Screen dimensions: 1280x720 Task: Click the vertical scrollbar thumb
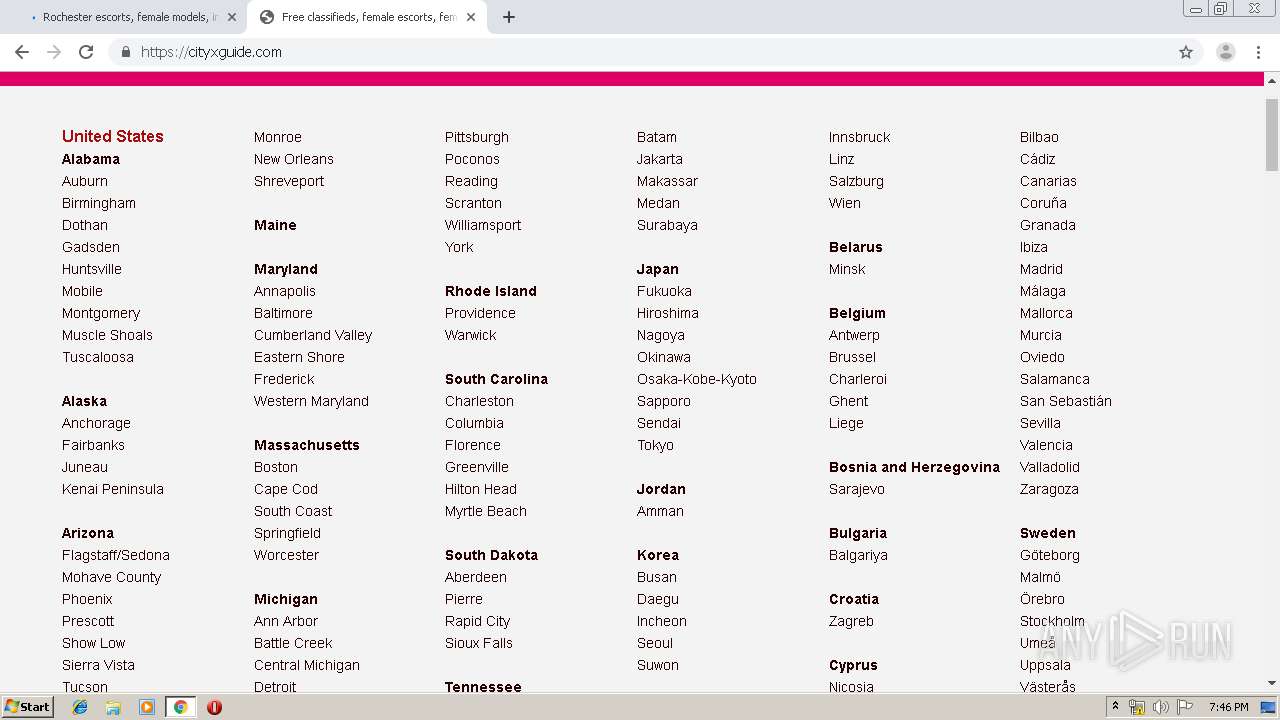point(1272,135)
